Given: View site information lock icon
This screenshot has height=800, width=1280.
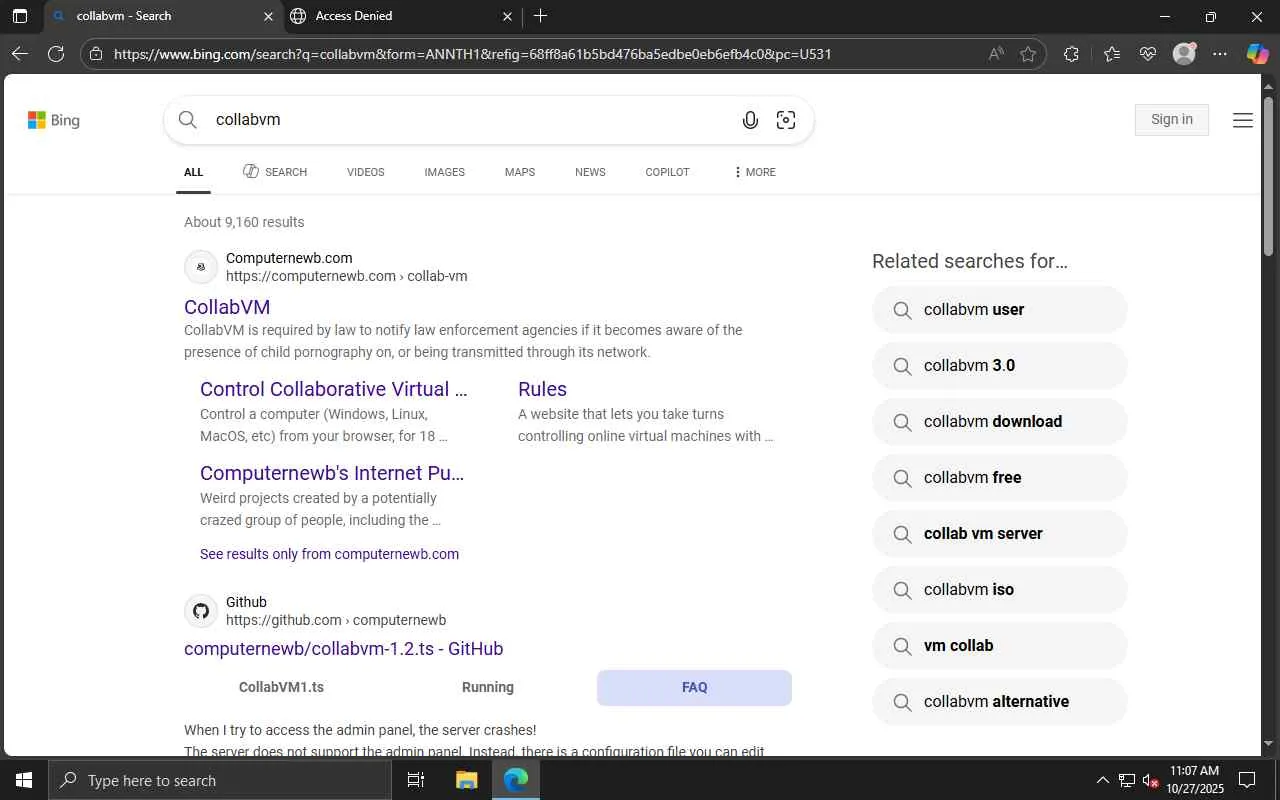Looking at the screenshot, I should pos(94,54).
